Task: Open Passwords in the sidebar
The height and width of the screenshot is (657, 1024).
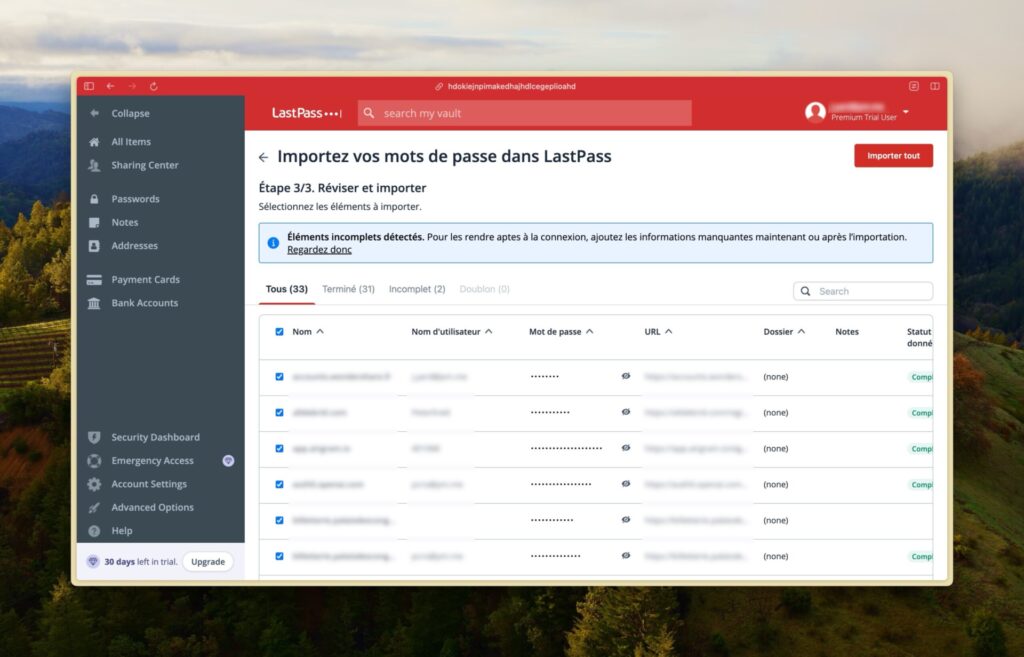Action: [x=135, y=199]
